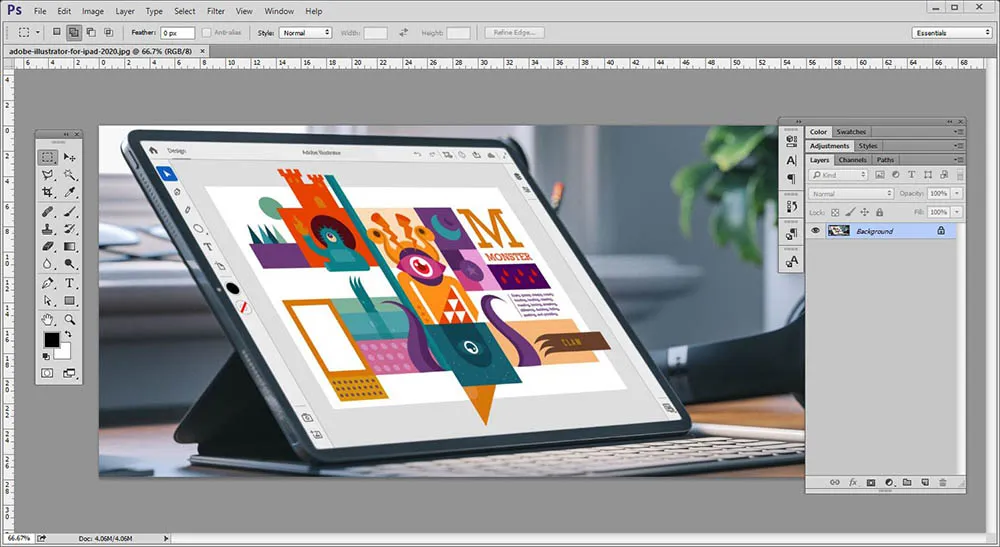Open the Color panel flyout menu
The image size is (1000, 547).
[959, 132]
